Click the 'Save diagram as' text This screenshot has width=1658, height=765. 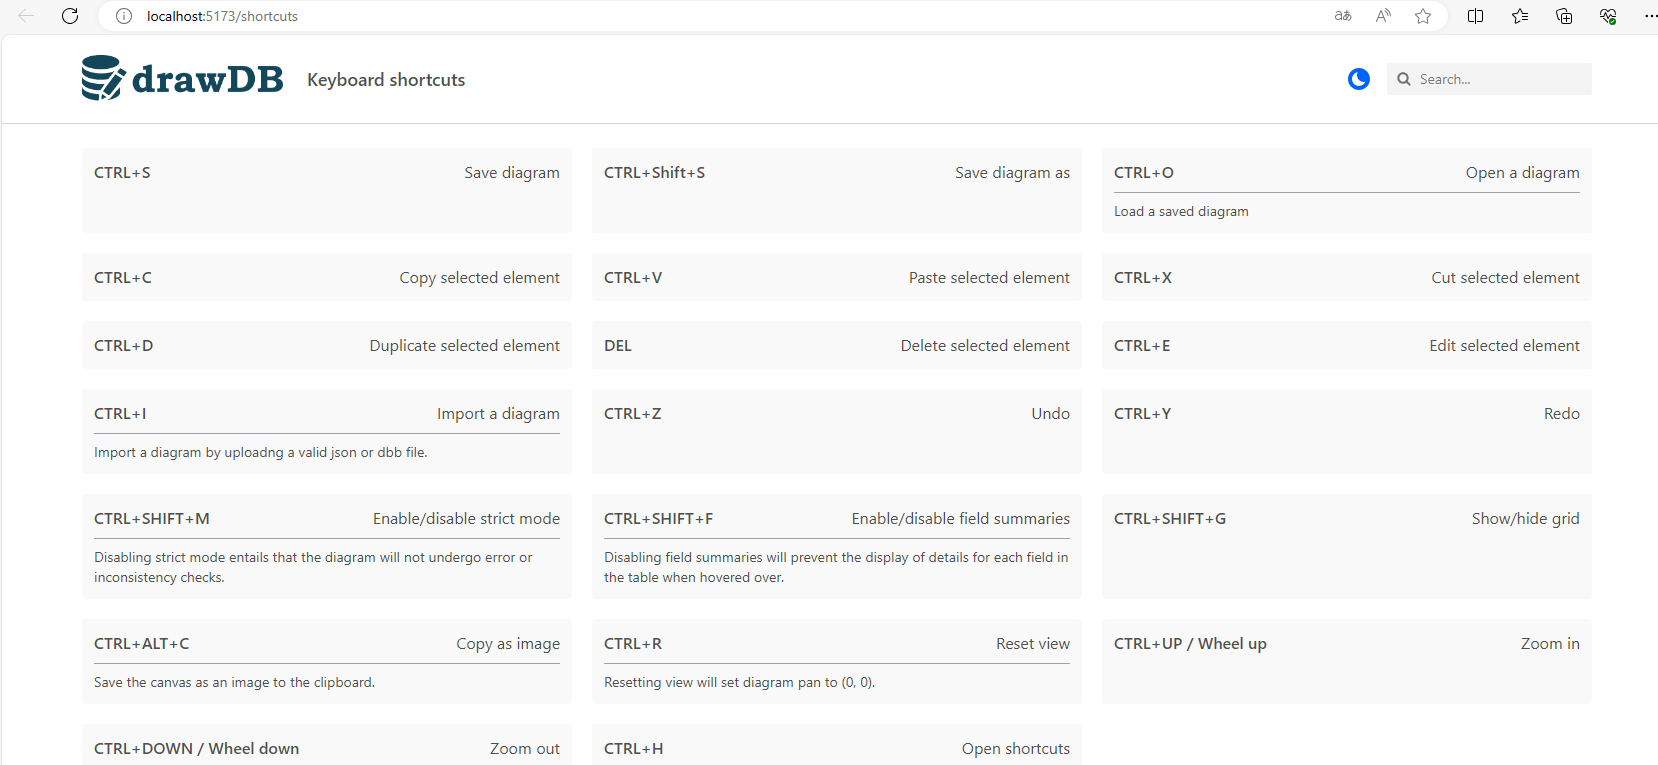coord(1012,173)
